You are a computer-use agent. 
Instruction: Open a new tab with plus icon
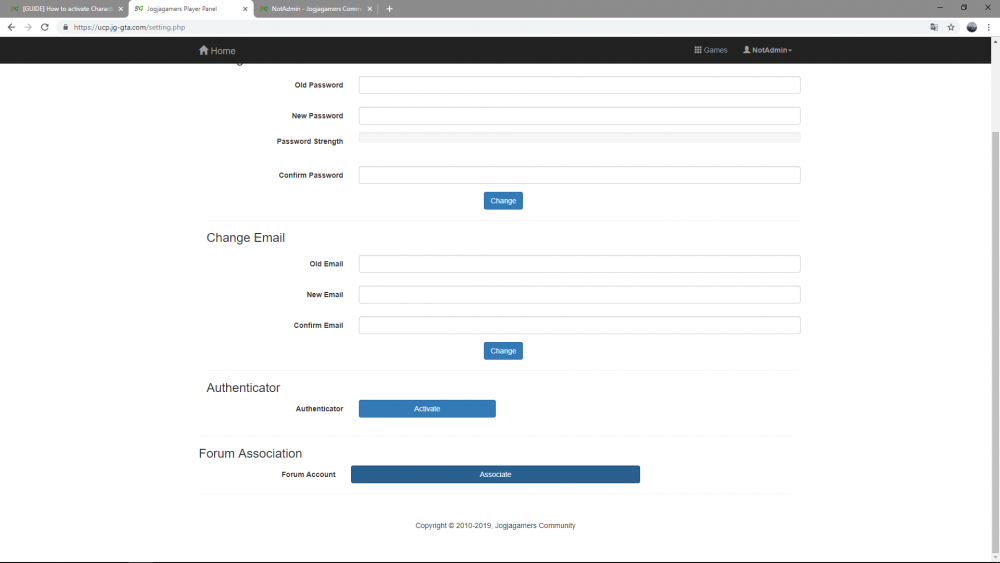389,9
